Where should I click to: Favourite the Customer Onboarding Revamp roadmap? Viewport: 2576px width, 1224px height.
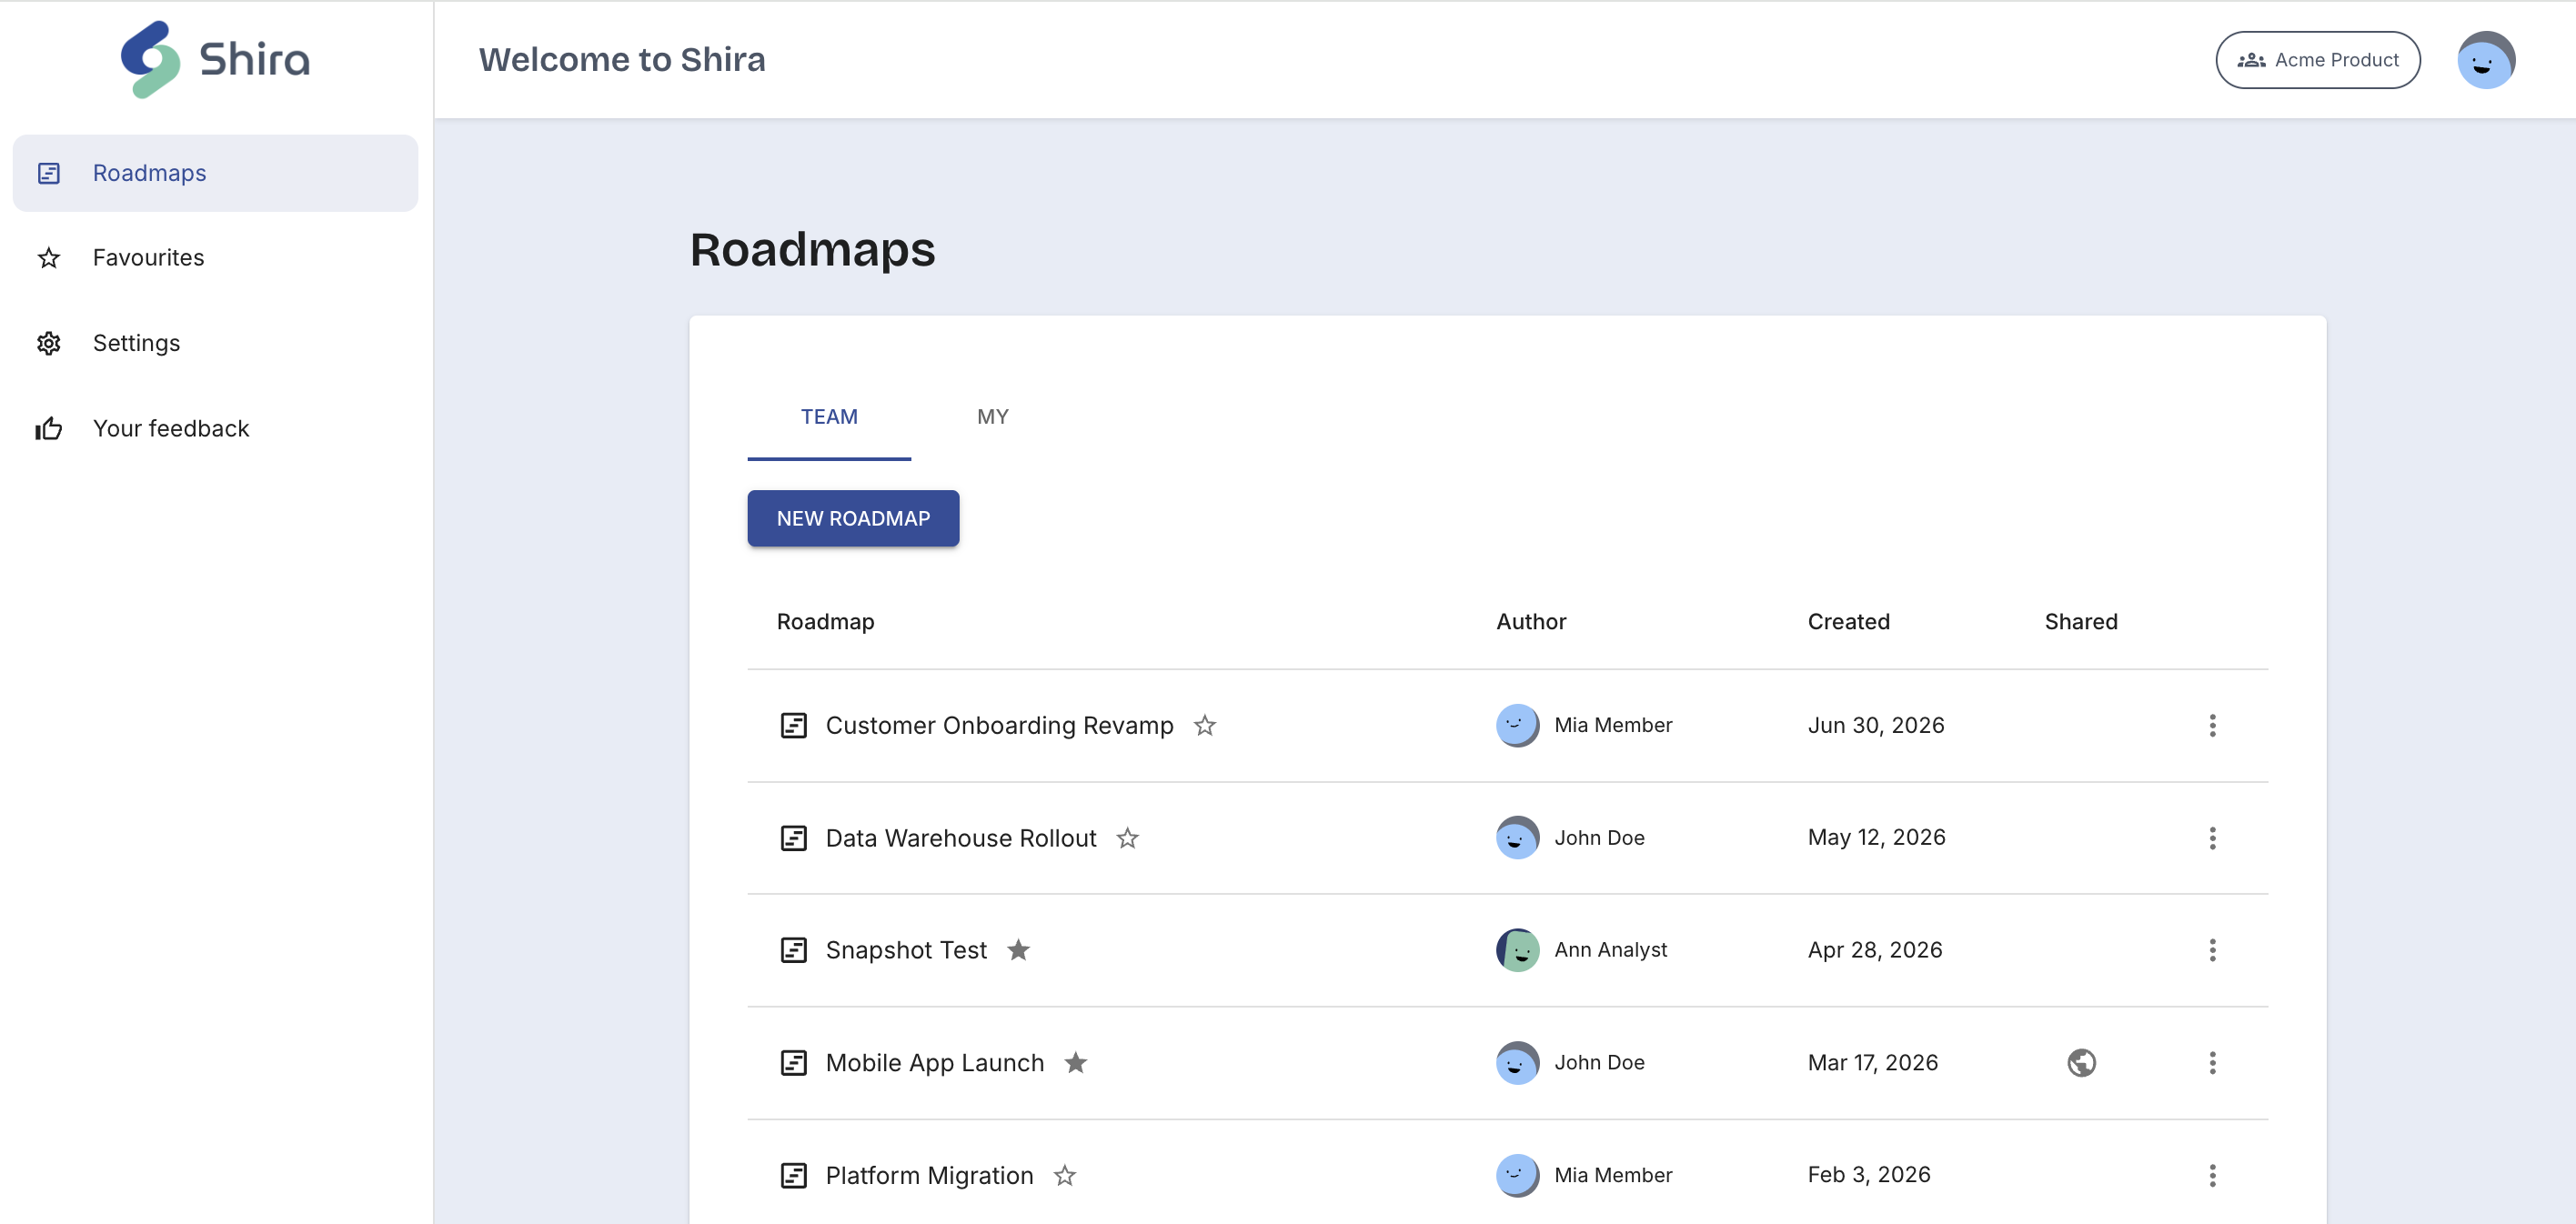pyautogui.click(x=1204, y=725)
